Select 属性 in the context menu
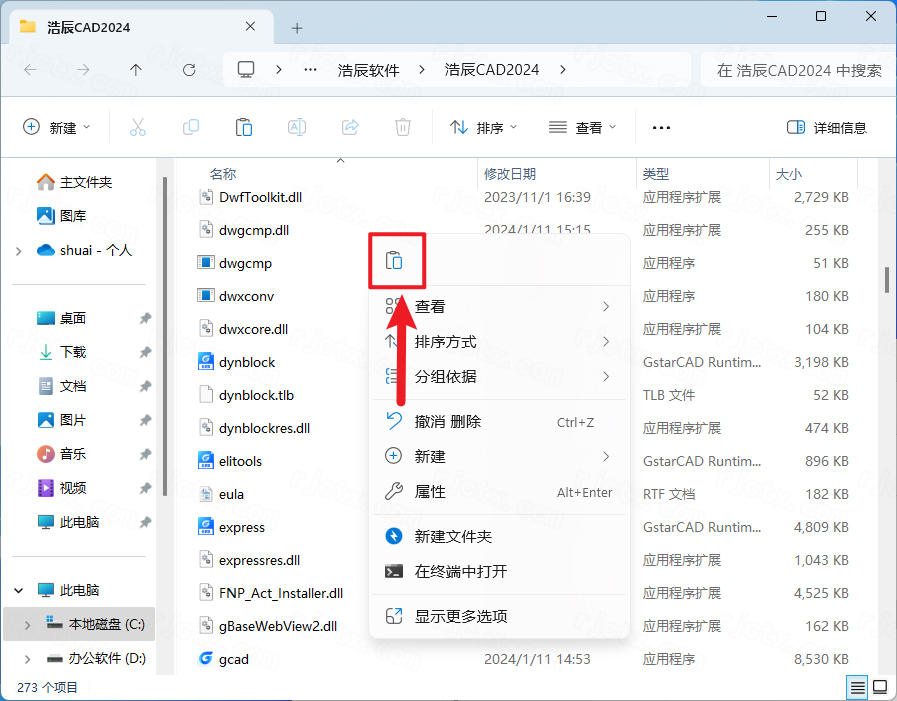Viewport: 897px width, 701px height. [430, 492]
